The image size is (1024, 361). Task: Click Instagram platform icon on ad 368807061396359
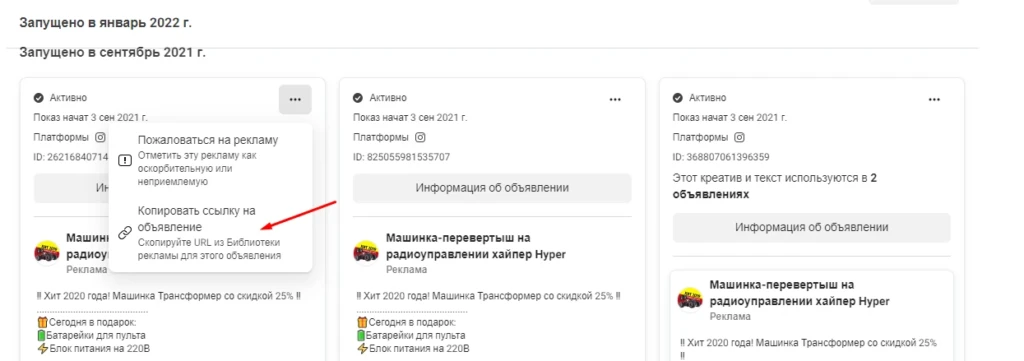tap(740, 138)
